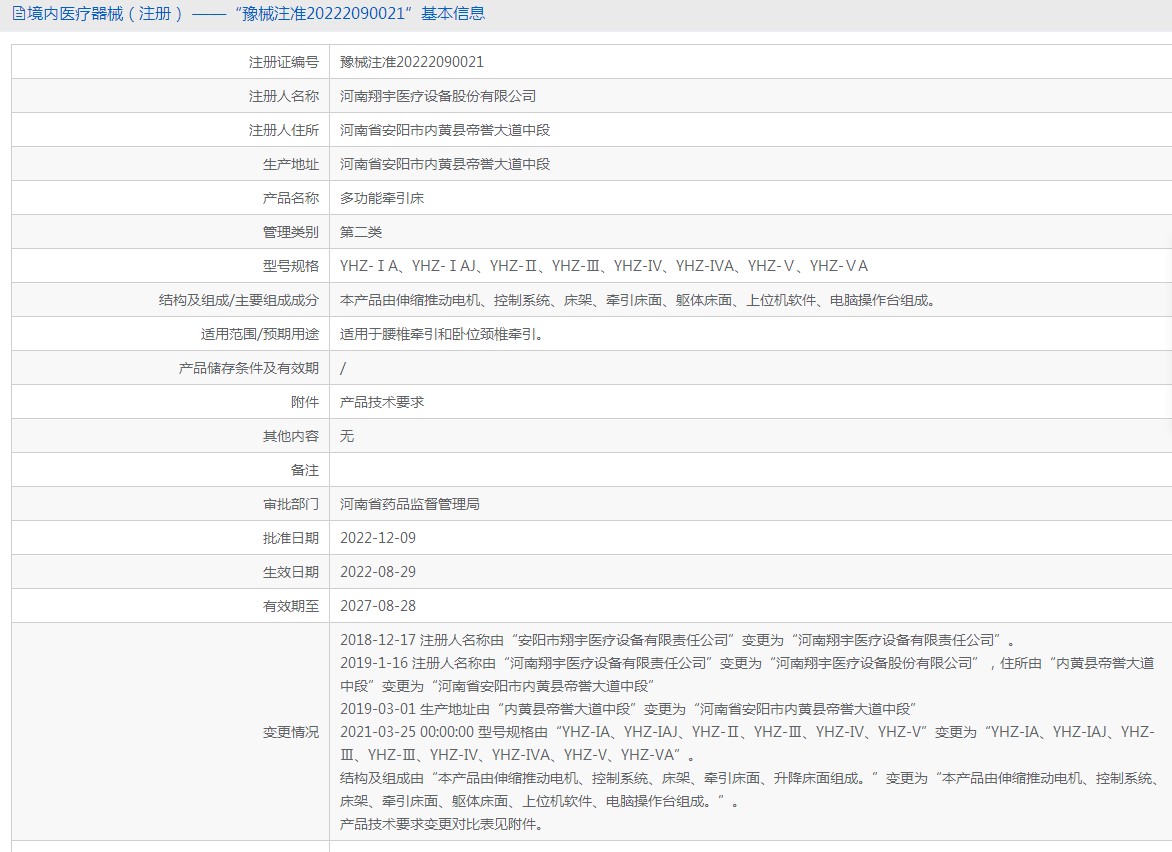The image size is (1172, 852).
Task: Click the label 其他内容
Action: tap(291, 436)
